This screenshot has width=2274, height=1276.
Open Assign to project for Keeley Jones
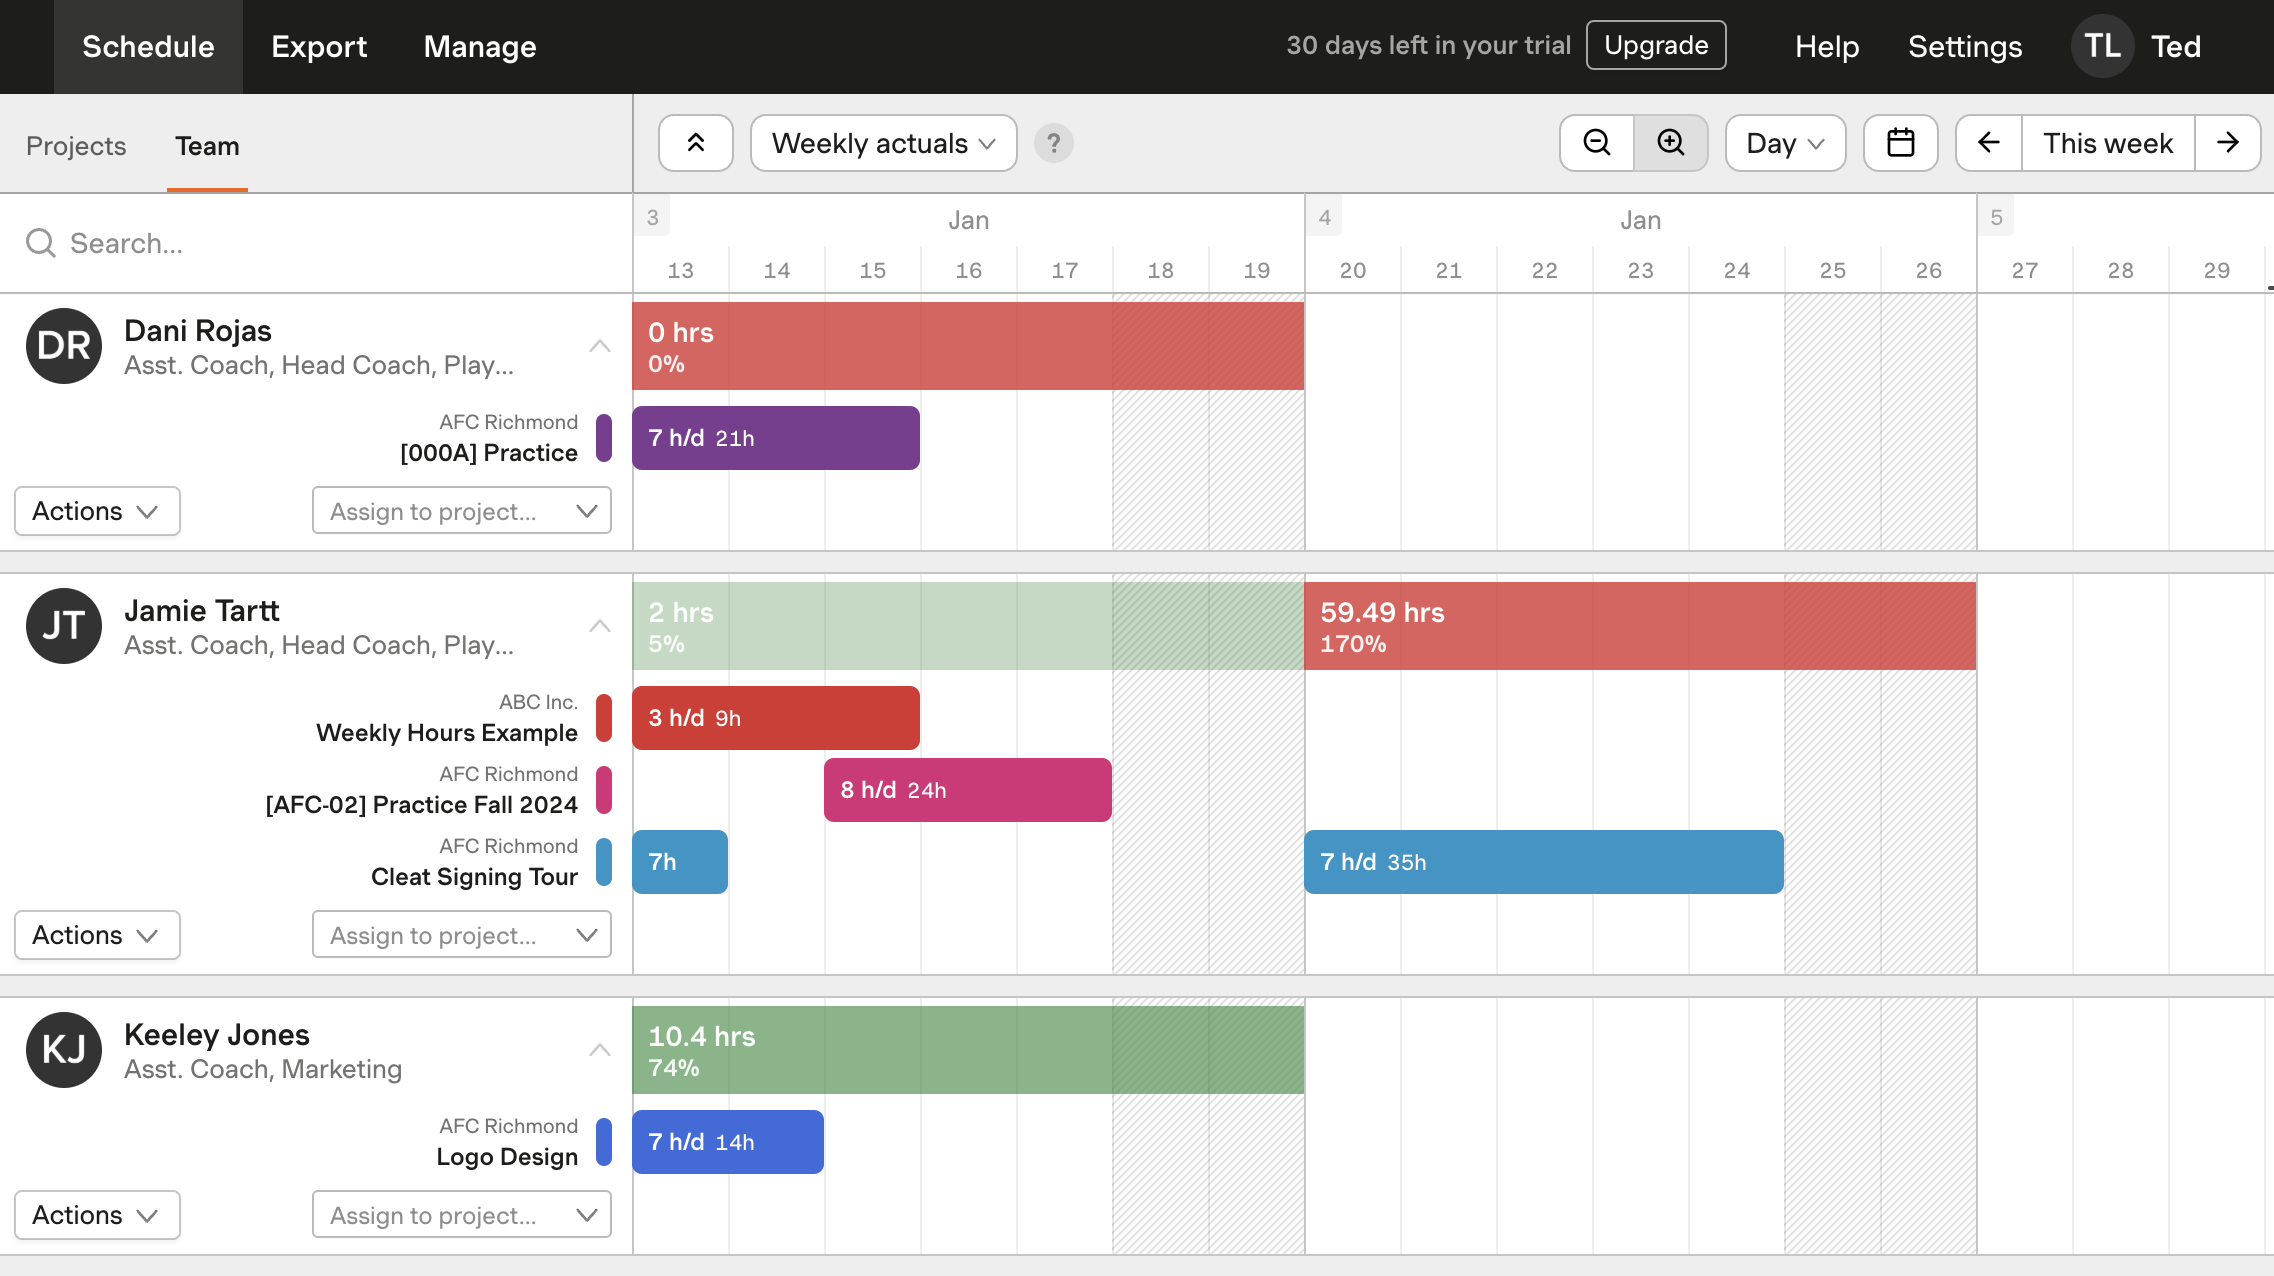[x=462, y=1215]
